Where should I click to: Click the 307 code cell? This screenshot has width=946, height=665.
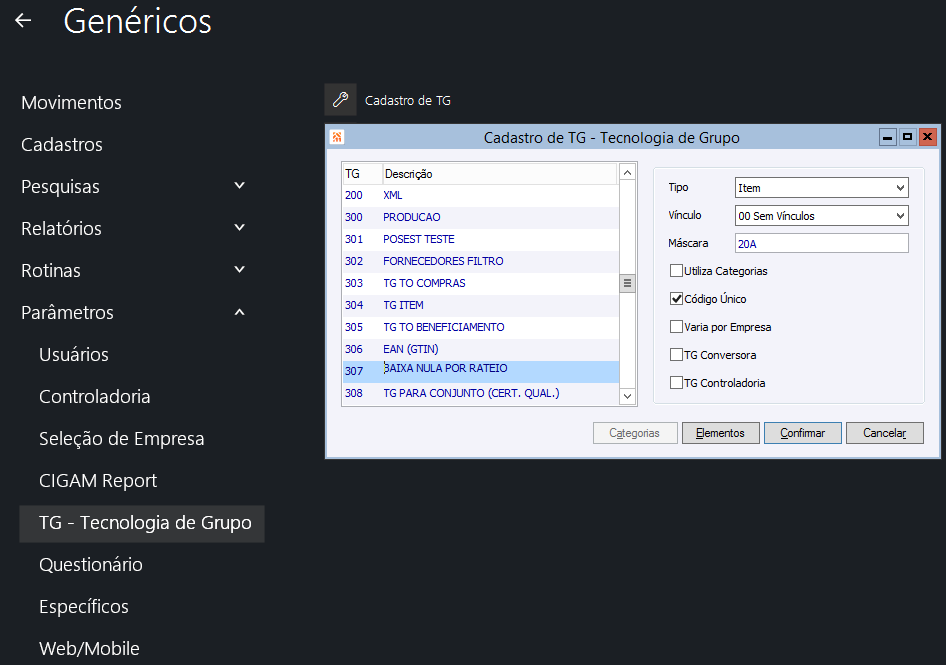point(362,371)
